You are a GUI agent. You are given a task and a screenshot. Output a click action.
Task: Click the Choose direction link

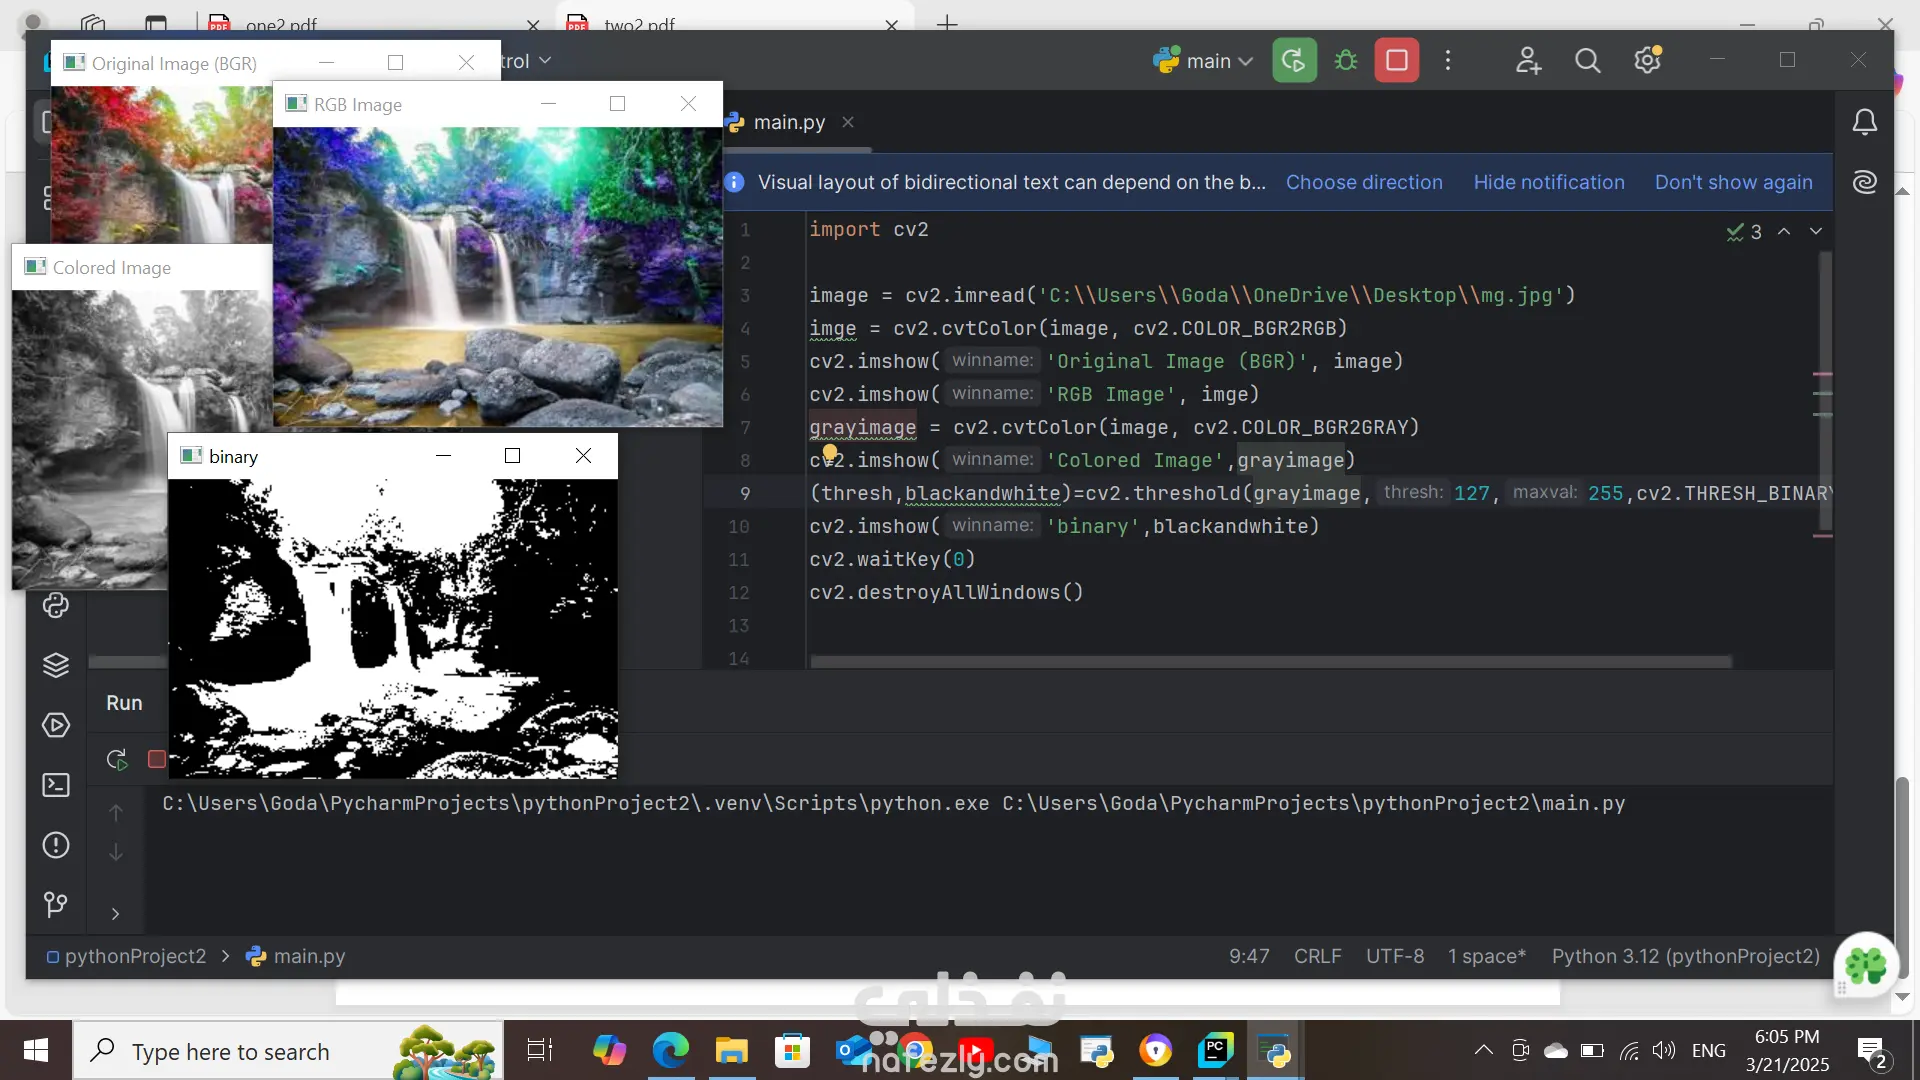pos(1364,182)
